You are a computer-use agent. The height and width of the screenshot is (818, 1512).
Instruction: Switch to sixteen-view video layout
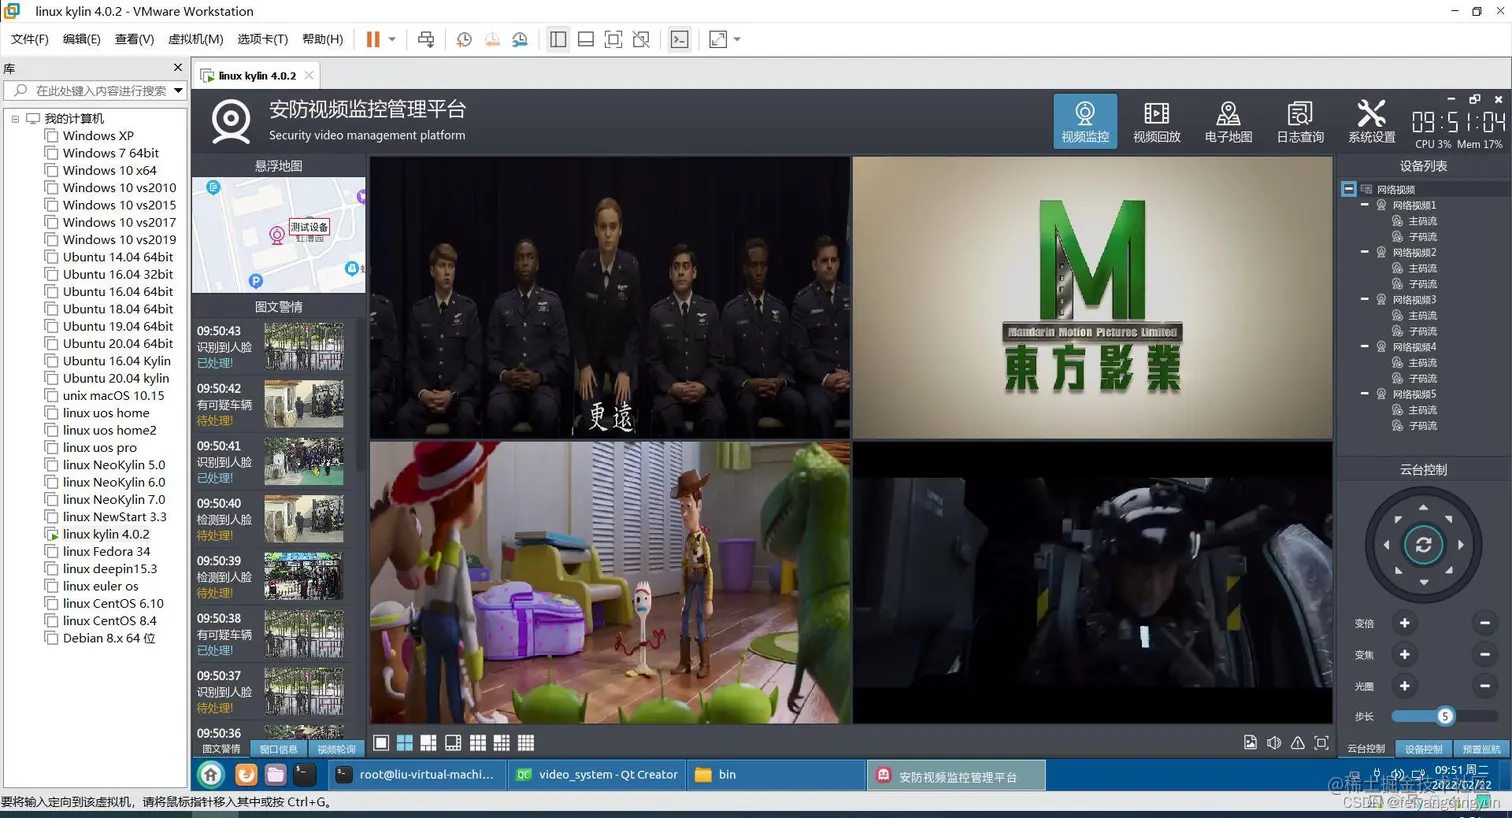526,743
